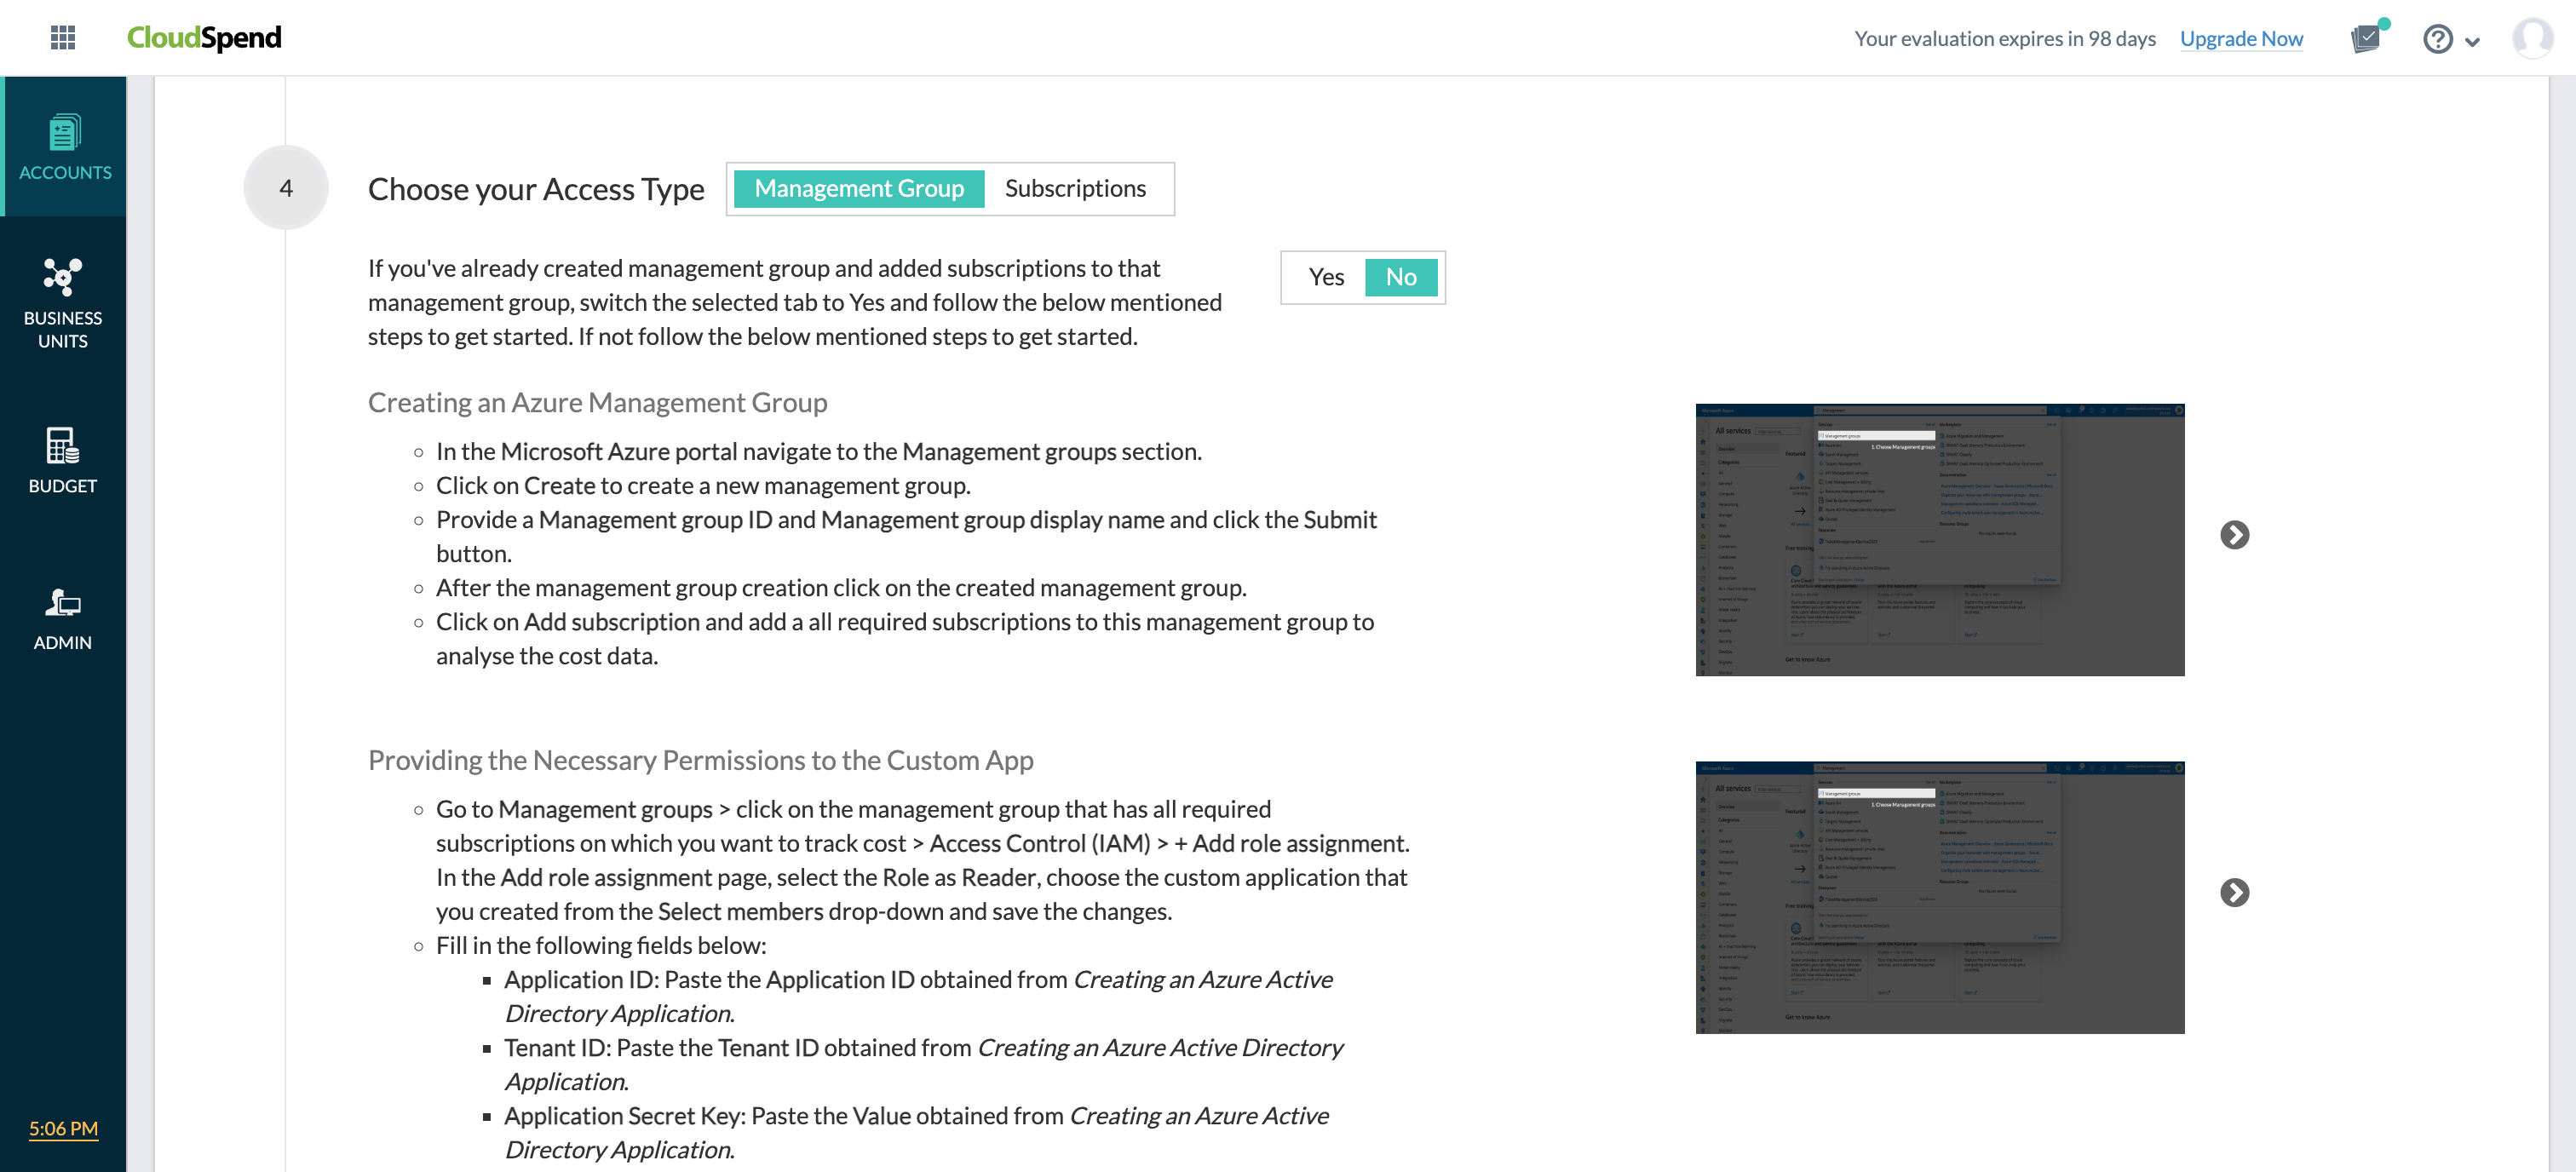
Task: Open the Admin sidebar section
Action: coord(63,619)
